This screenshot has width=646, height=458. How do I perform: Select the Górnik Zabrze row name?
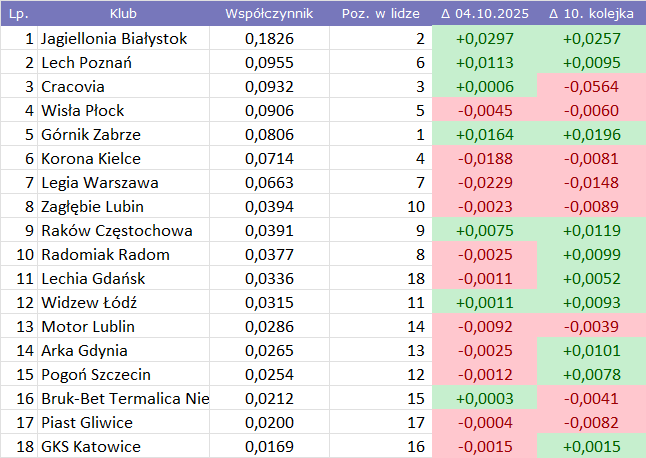91,135
